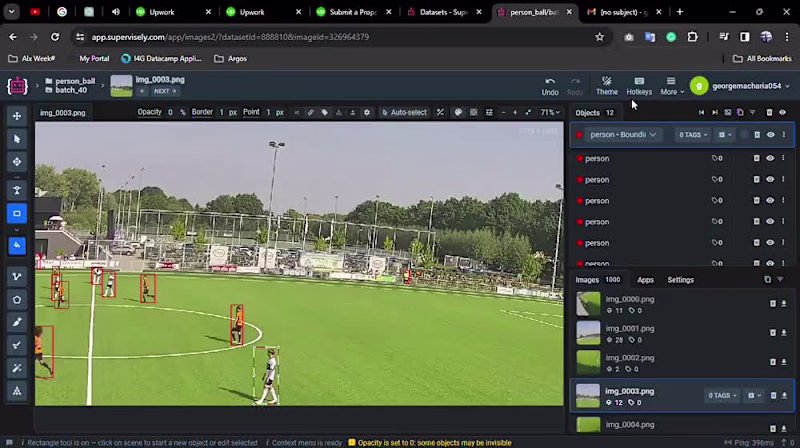Open the Argos bookmarks folder
This screenshot has height=448, width=800.
coord(231,59)
